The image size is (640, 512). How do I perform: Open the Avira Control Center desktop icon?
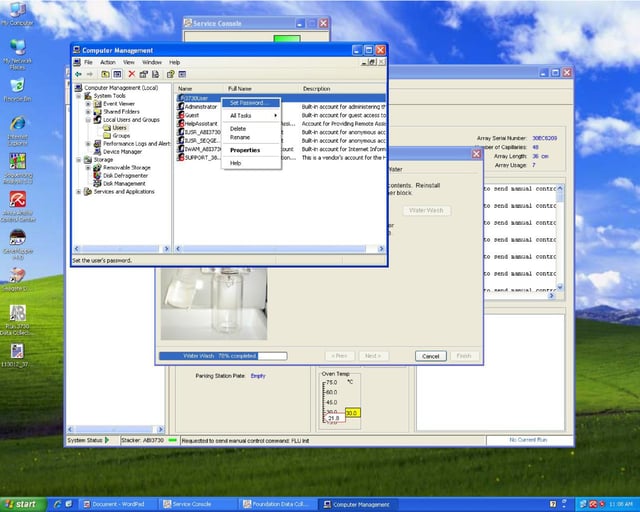coord(18,206)
